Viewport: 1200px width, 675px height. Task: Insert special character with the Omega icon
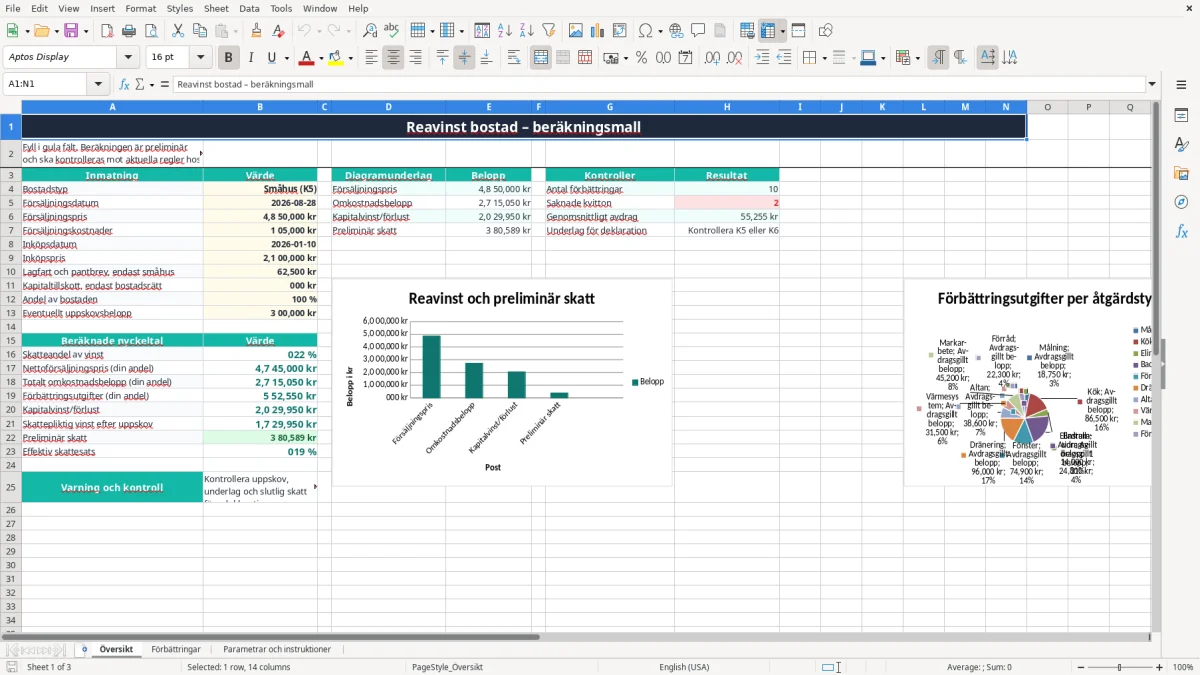click(x=645, y=31)
